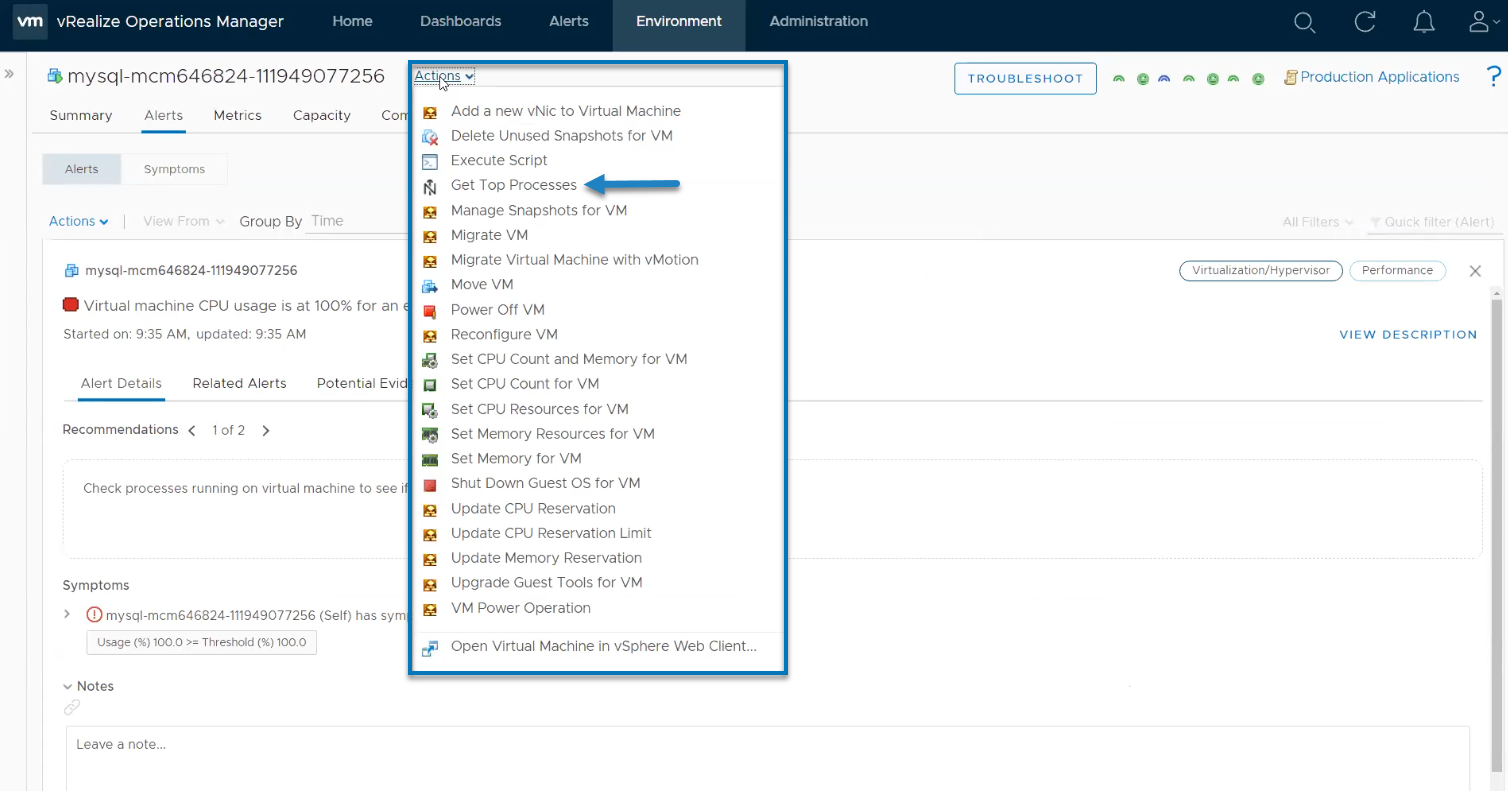Go to next recommendation arrow
This screenshot has width=1508, height=791.
pos(265,430)
